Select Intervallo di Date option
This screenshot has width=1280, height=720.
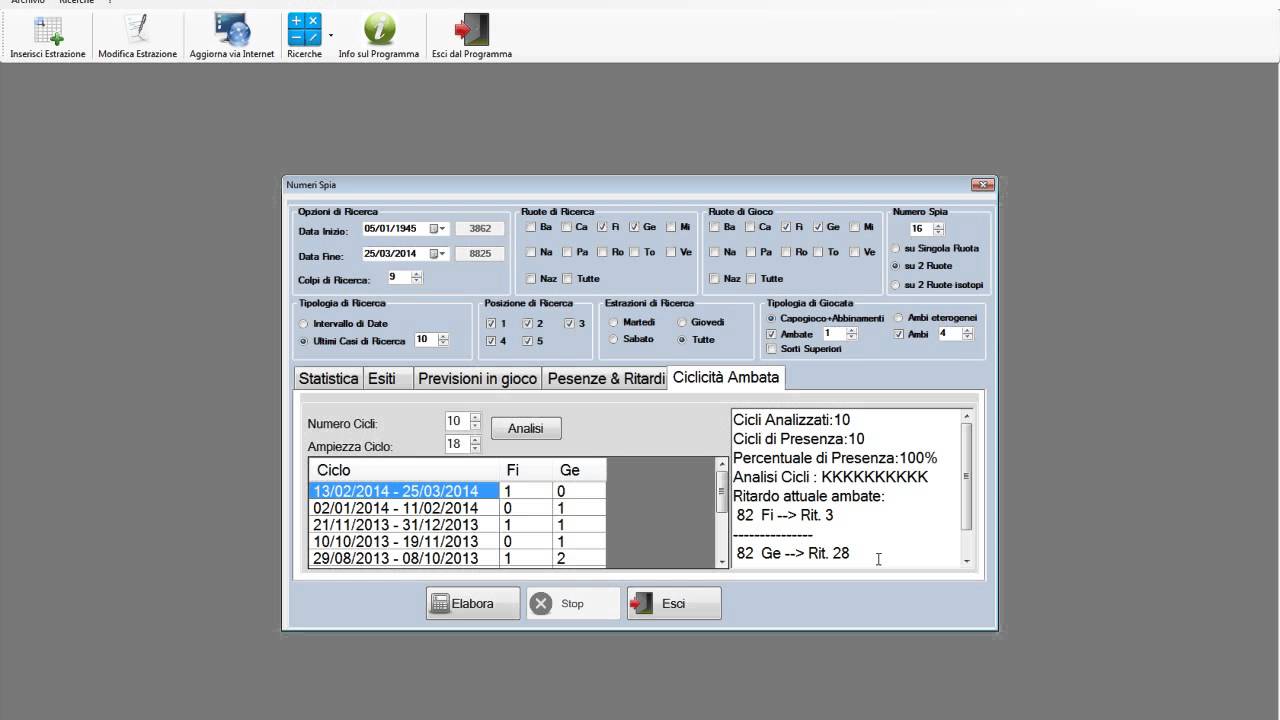coord(304,324)
